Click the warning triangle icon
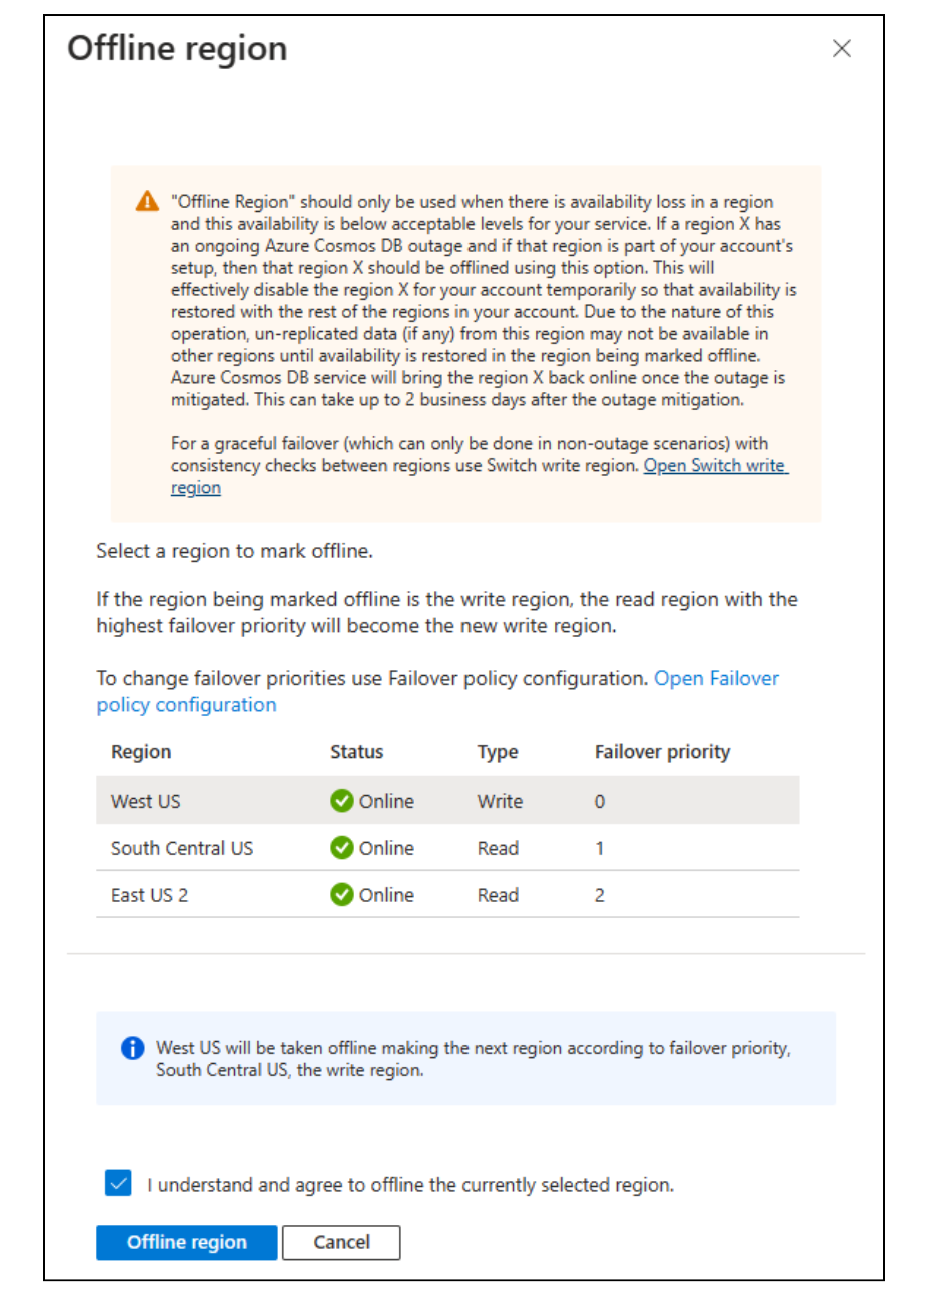The width and height of the screenshot is (932, 1298). 146,201
